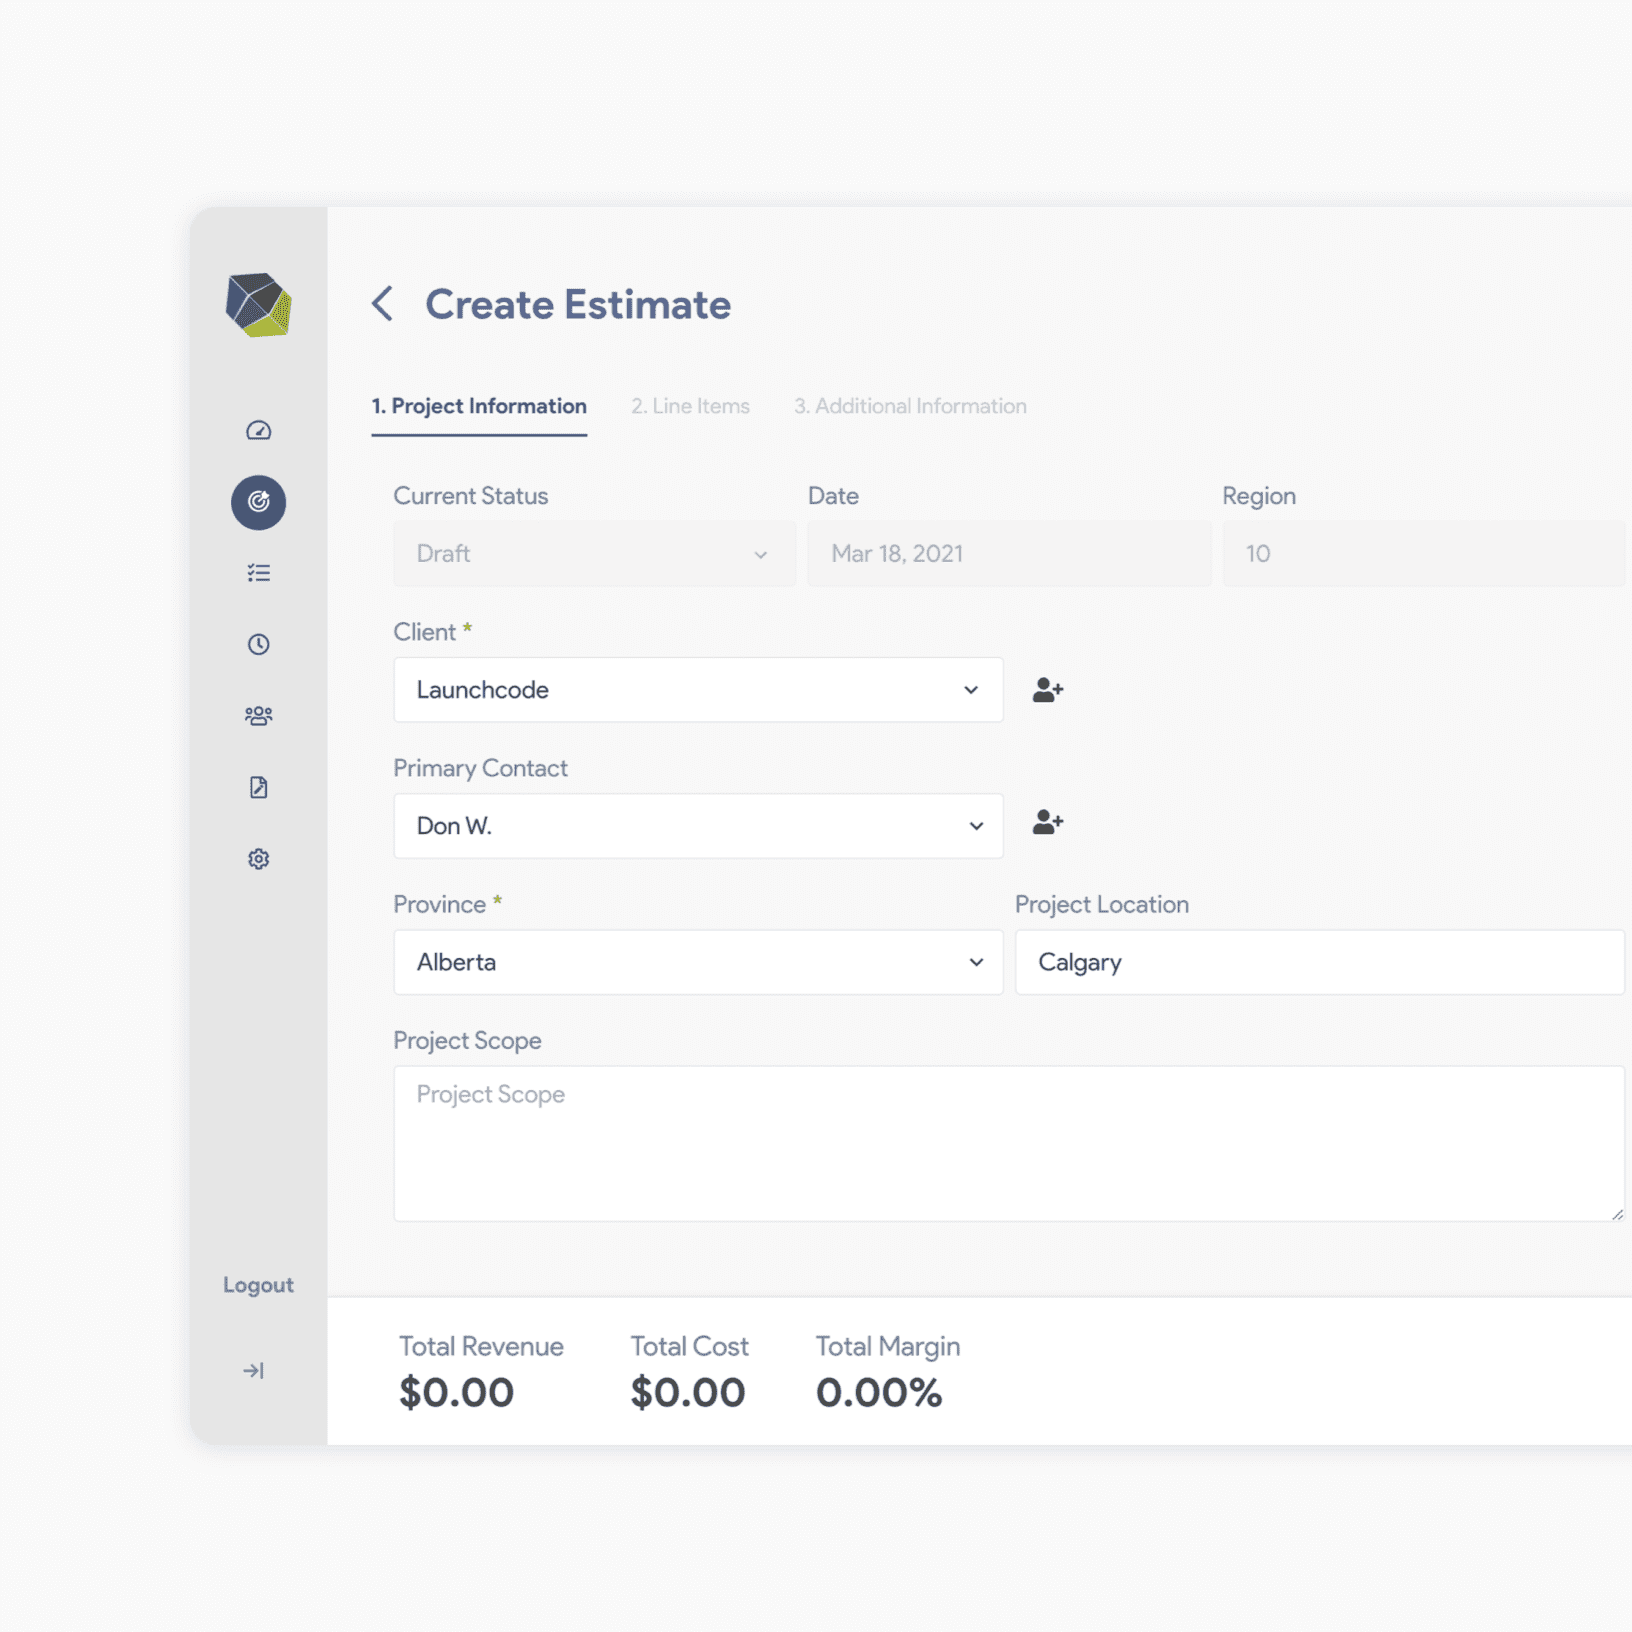Click into the Project Scope text area
The width and height of the screenshot is (1632, 1632).
point(1007,1143)
